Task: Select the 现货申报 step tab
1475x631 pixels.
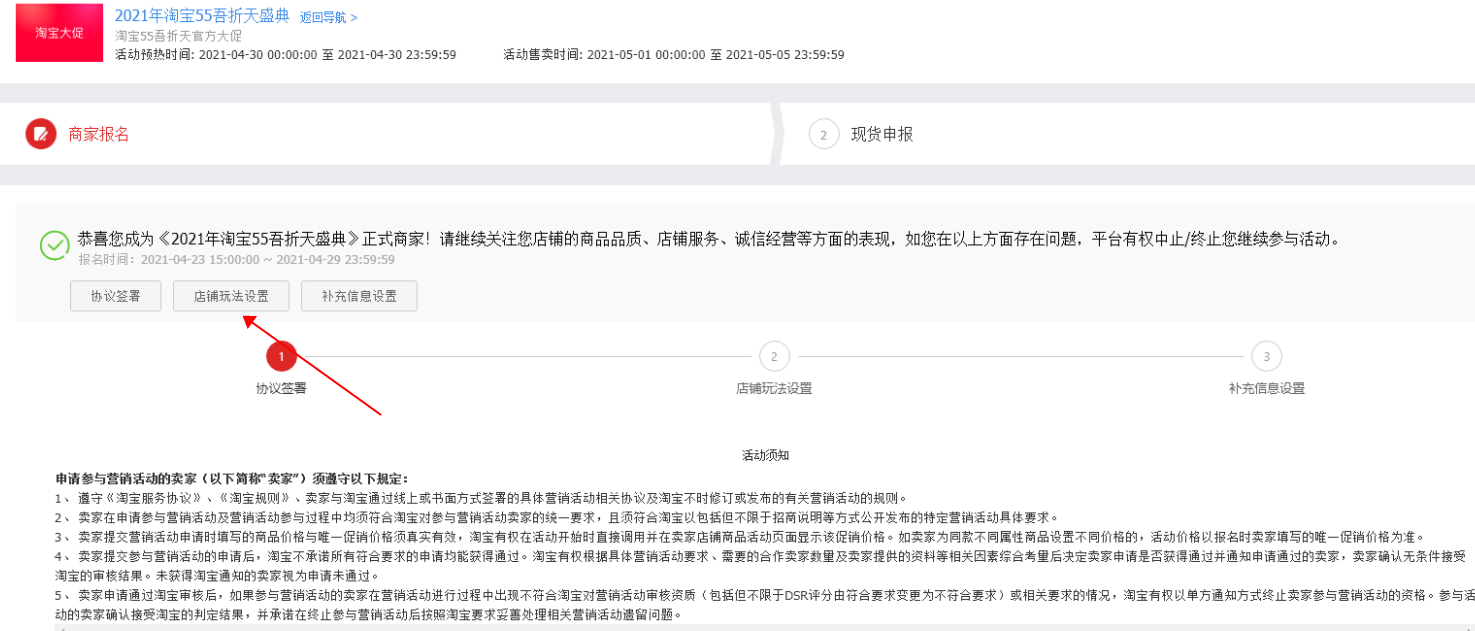Action: click(x=1127, y=134)
